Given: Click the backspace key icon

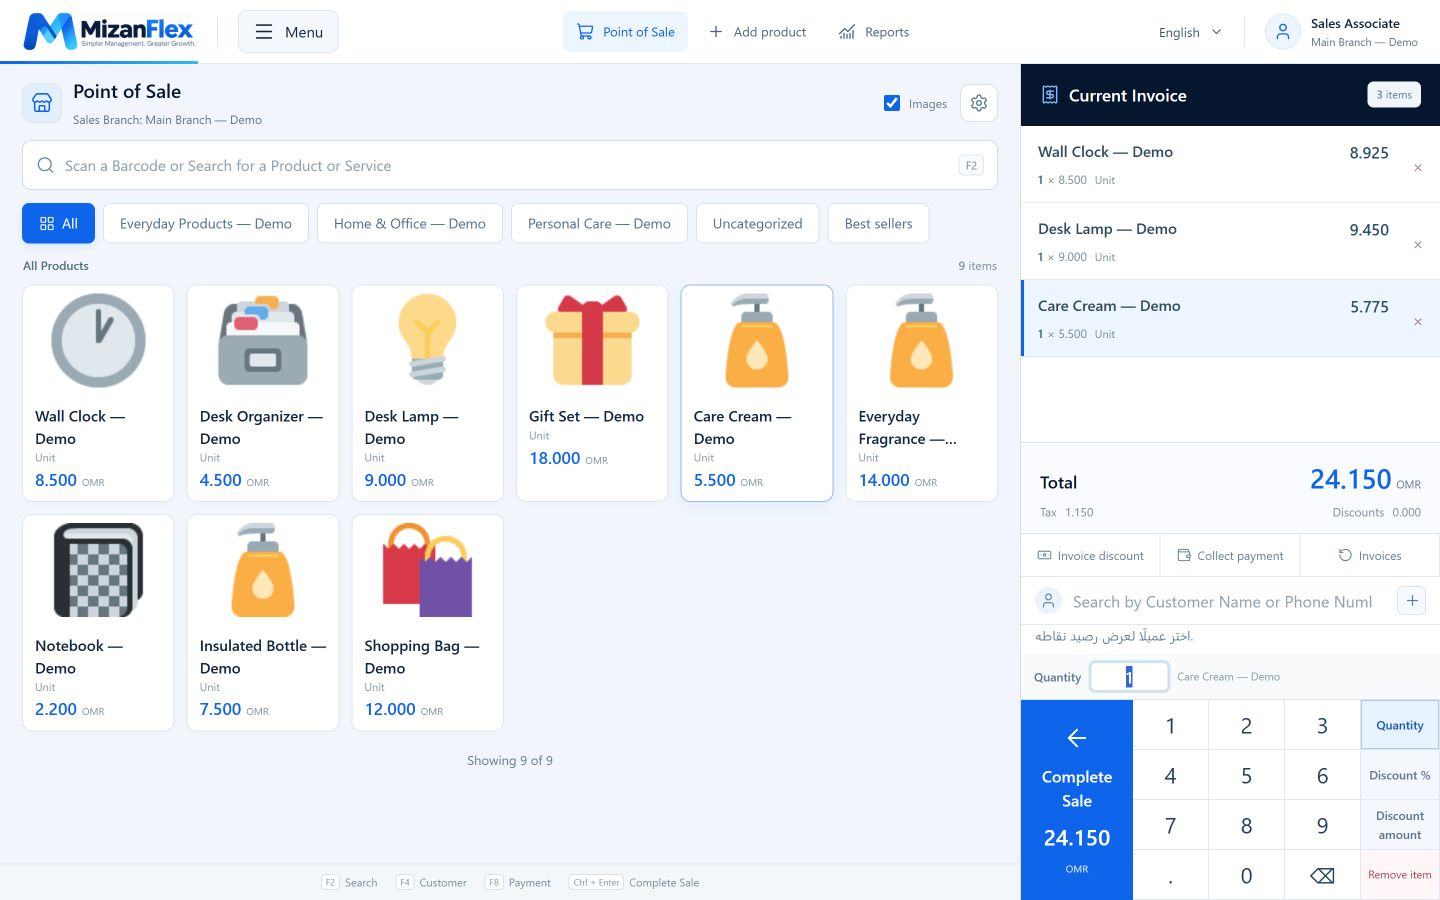Looking at the screenshot, I should click(1322, 876).
